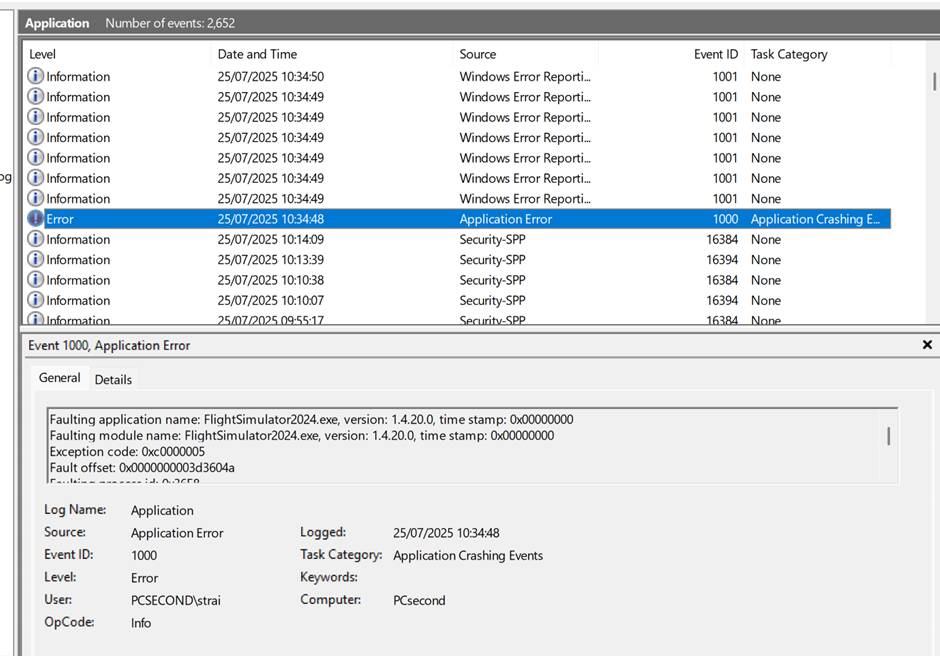Select Security-SPP event at 10:10:07
This screenshot has height=656, width=940.
pyautogui.click(x=458, y=300)
